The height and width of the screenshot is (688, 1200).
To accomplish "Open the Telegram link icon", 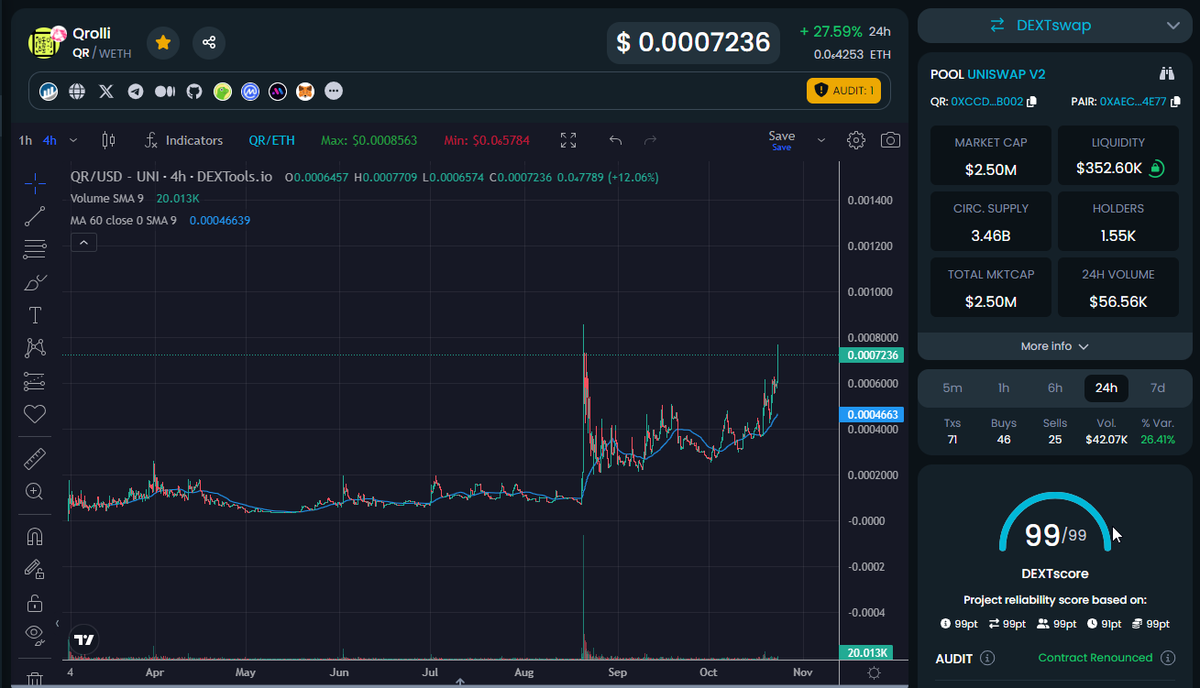I will coord(135,91).
